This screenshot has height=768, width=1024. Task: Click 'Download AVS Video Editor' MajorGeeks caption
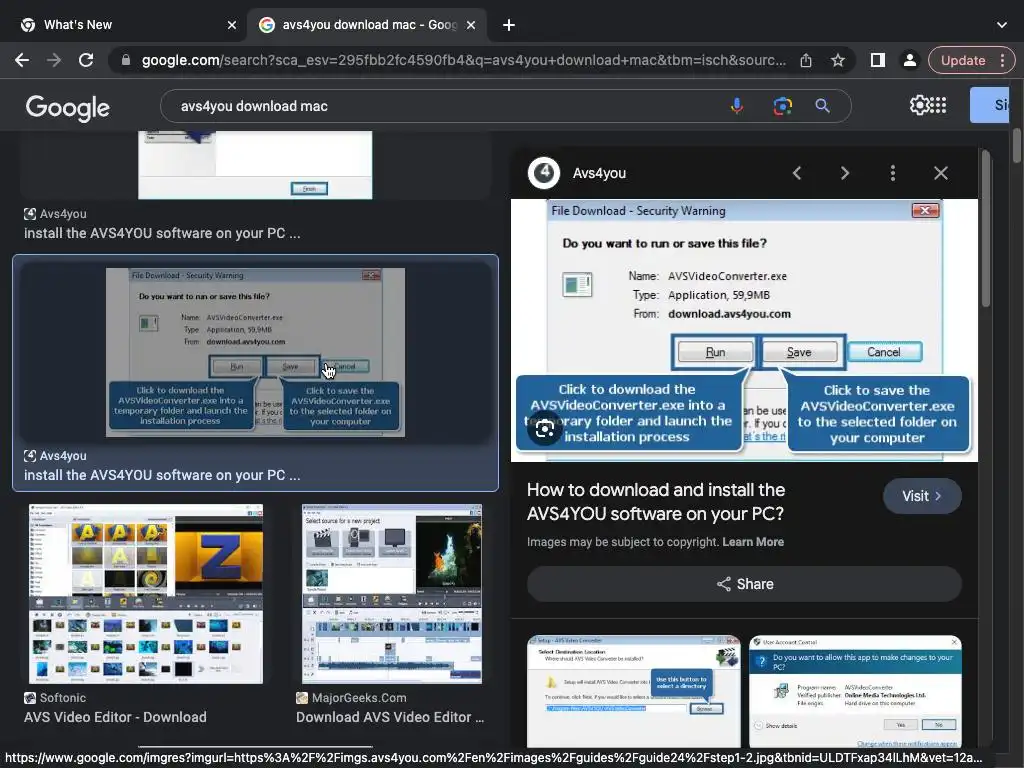[x=390, y=717]
